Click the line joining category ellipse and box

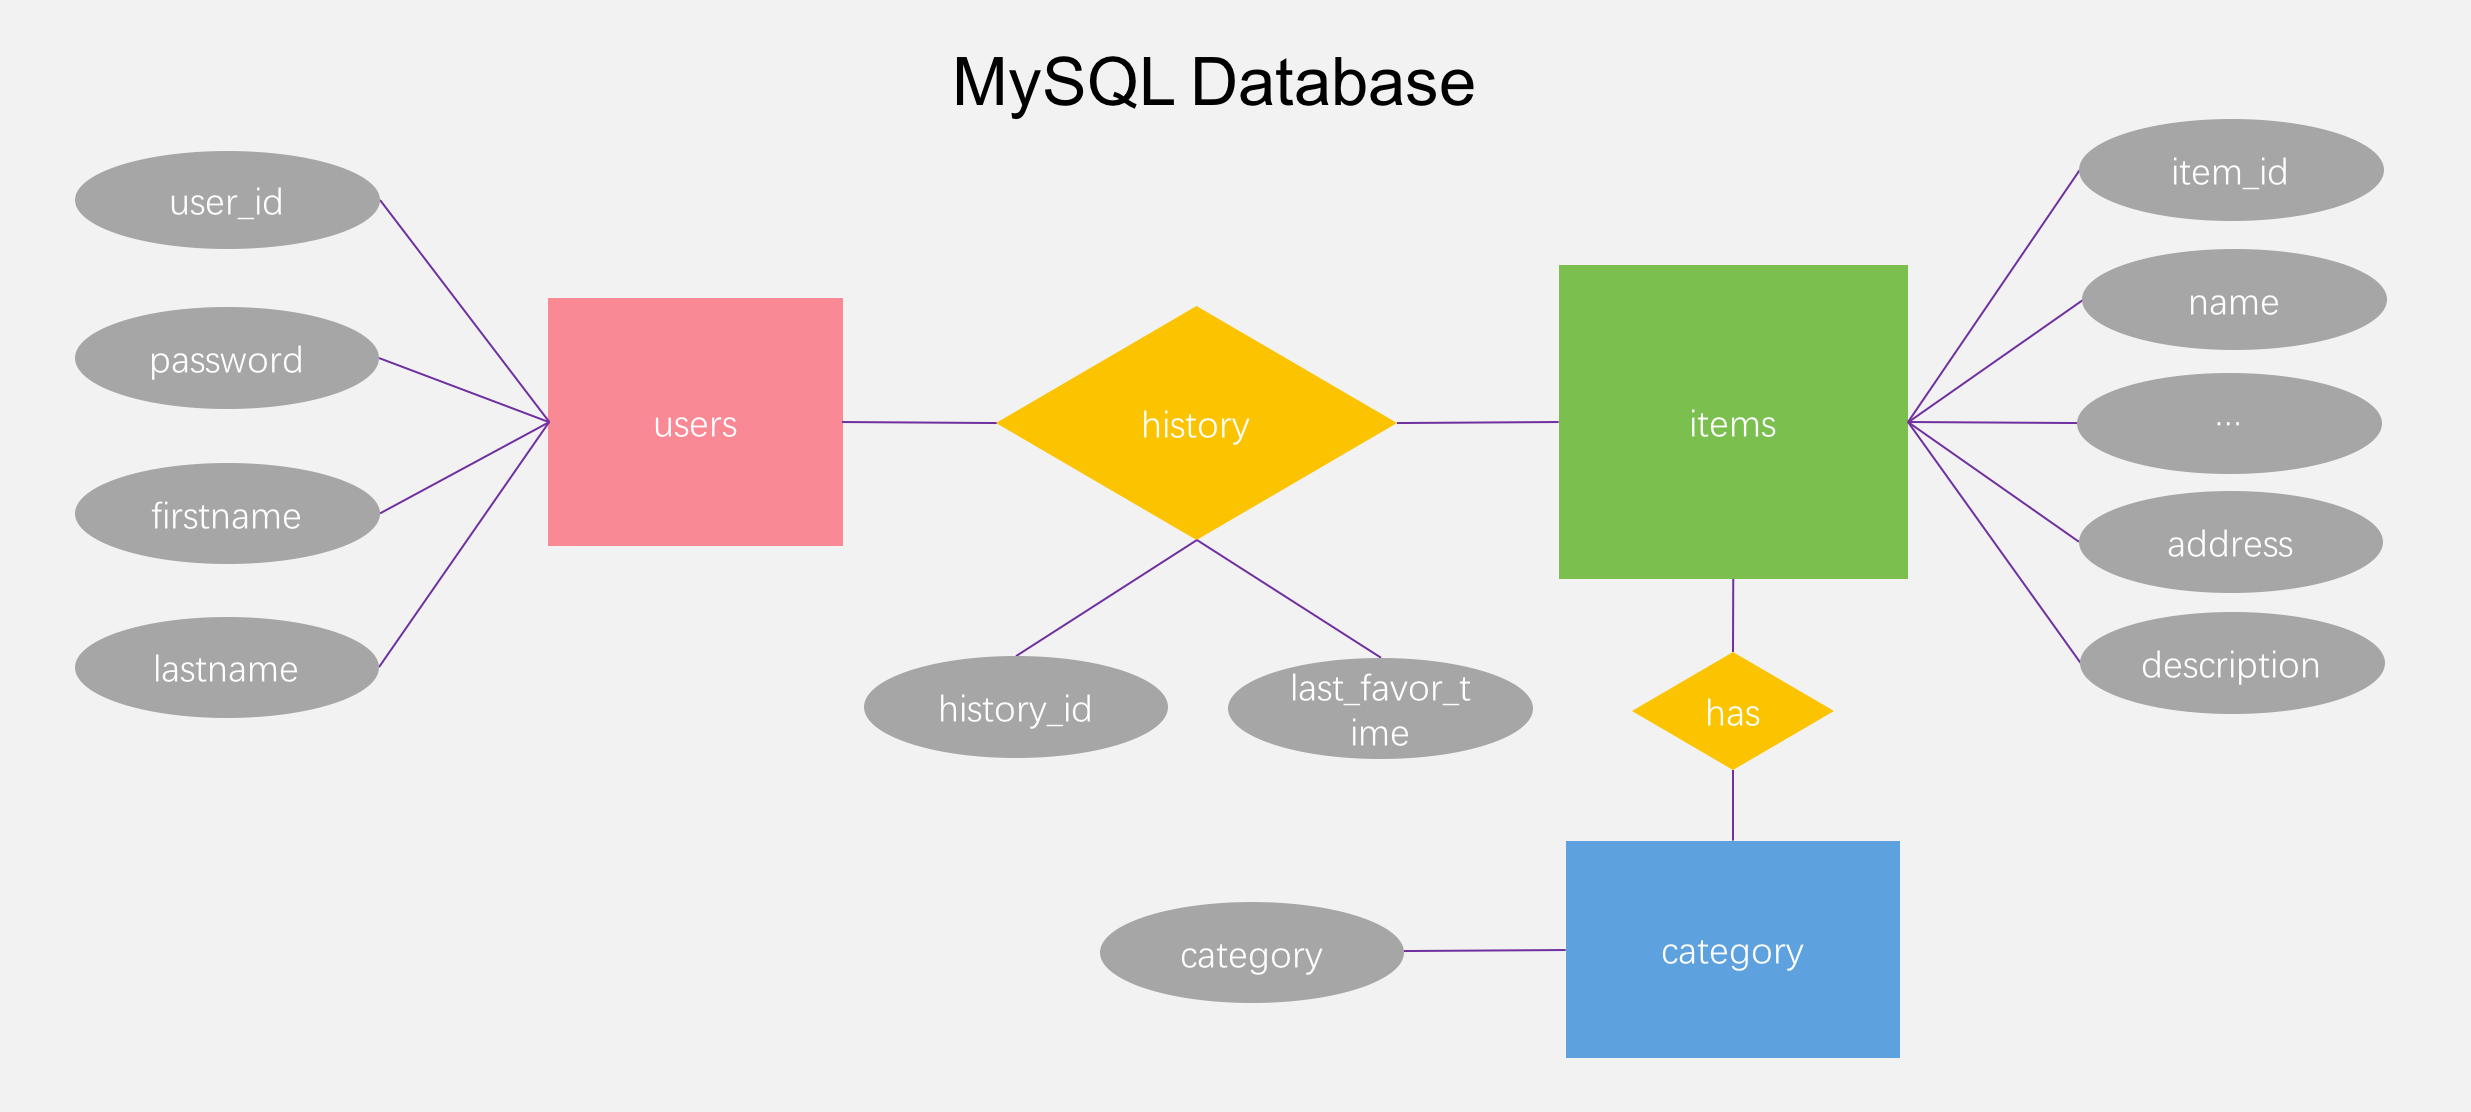point(1485,951)
